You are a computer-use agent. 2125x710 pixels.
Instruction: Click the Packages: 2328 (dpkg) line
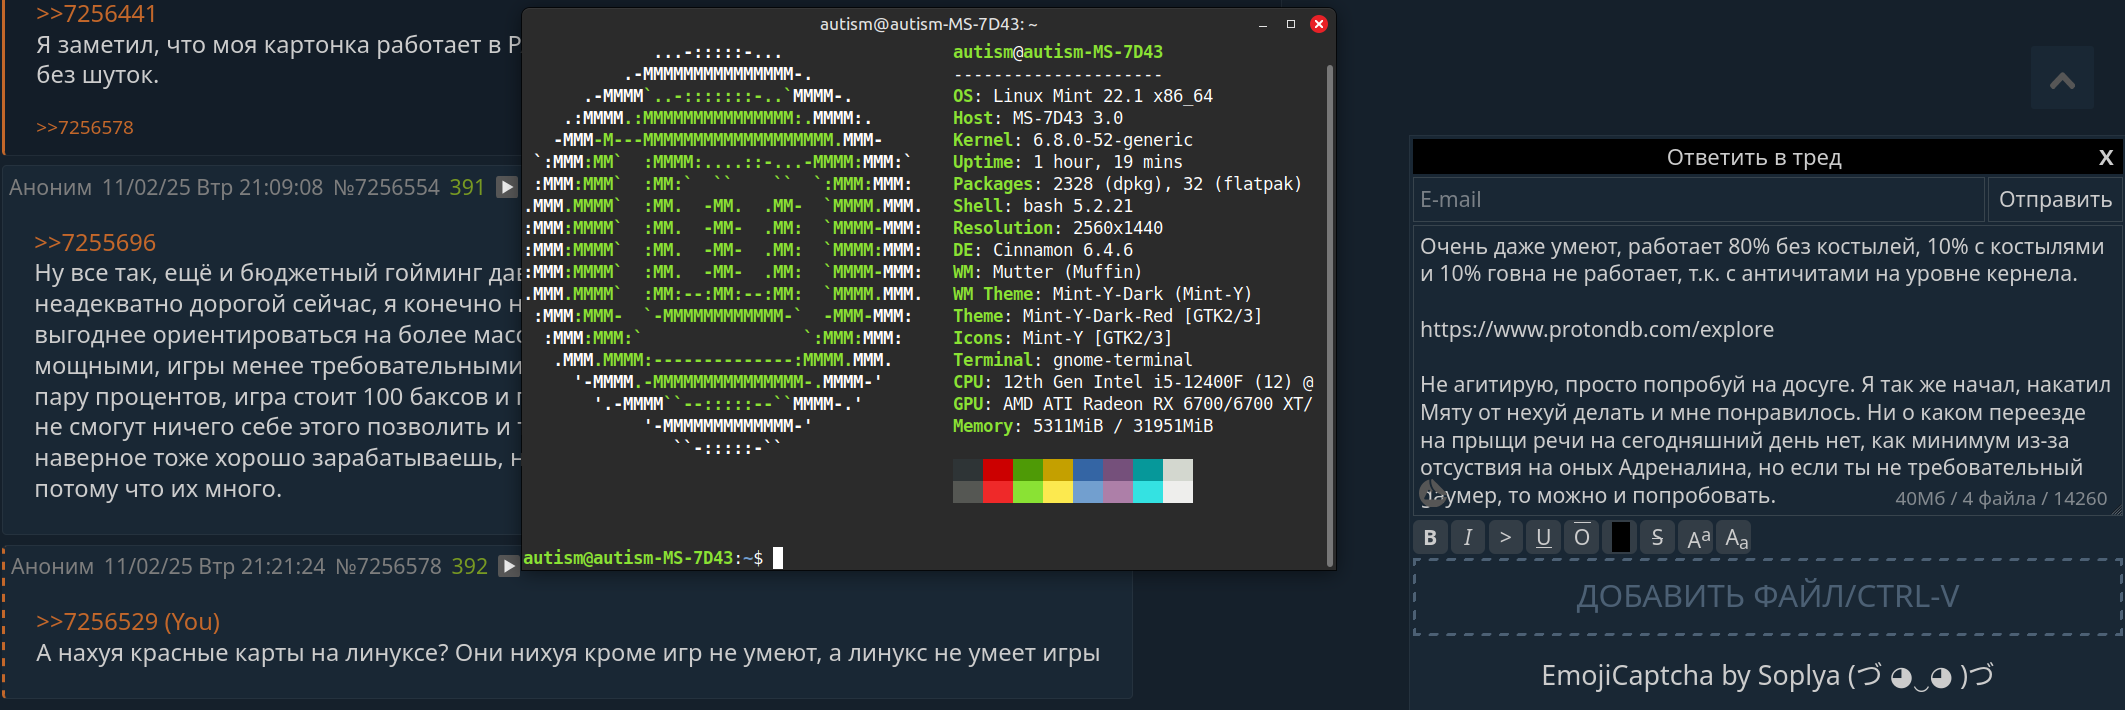[x=1128, y=184]
